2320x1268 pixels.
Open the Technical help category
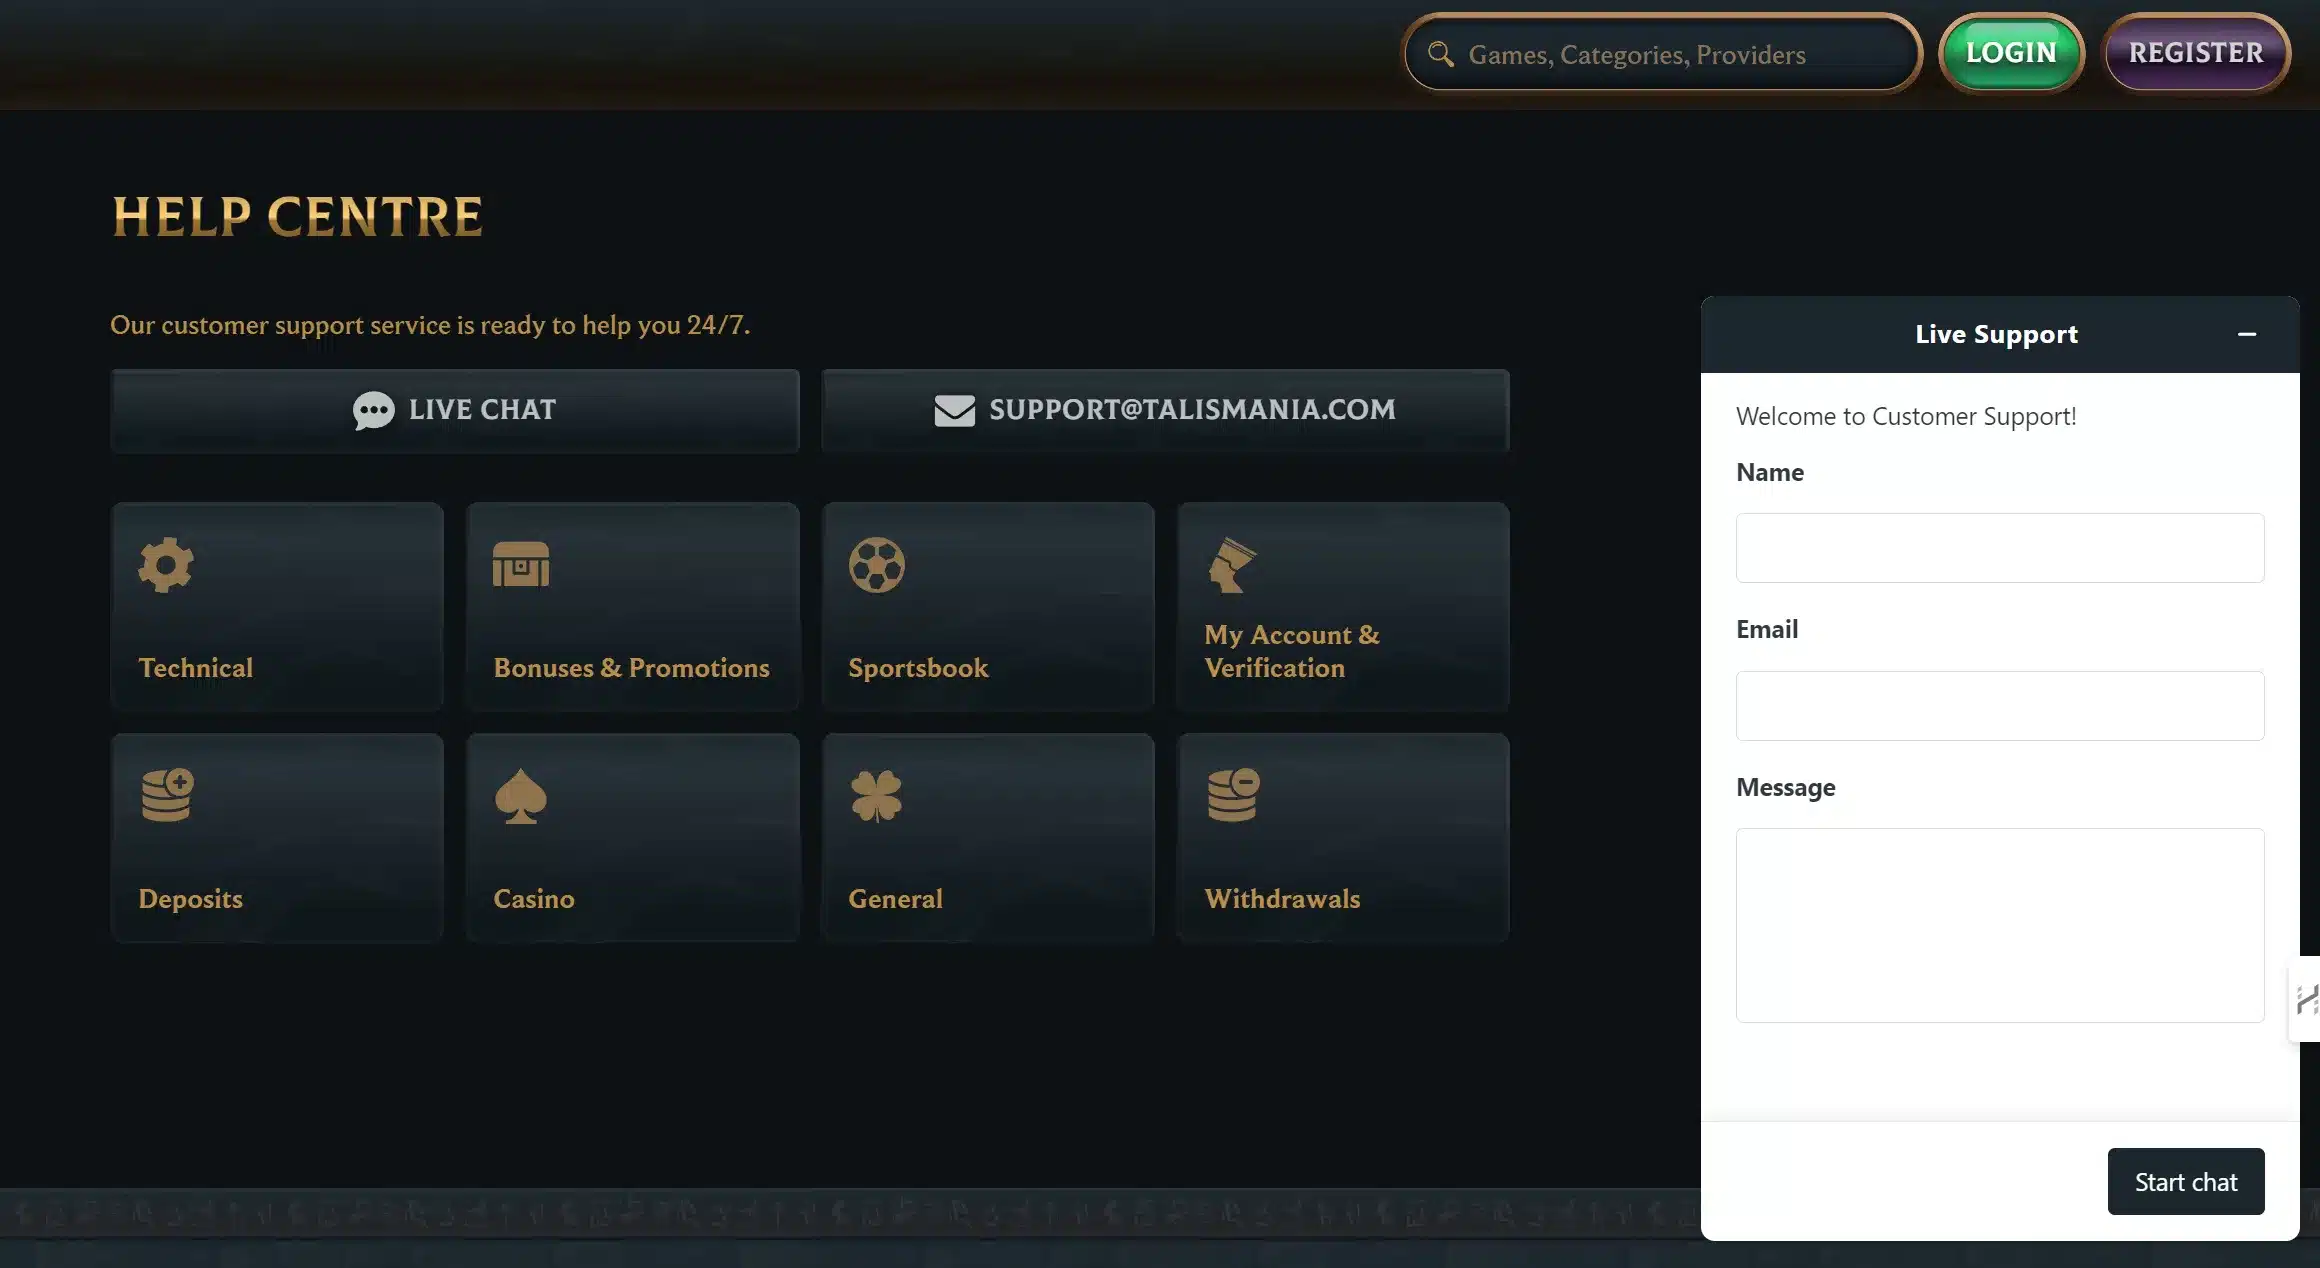coord(277,606)
